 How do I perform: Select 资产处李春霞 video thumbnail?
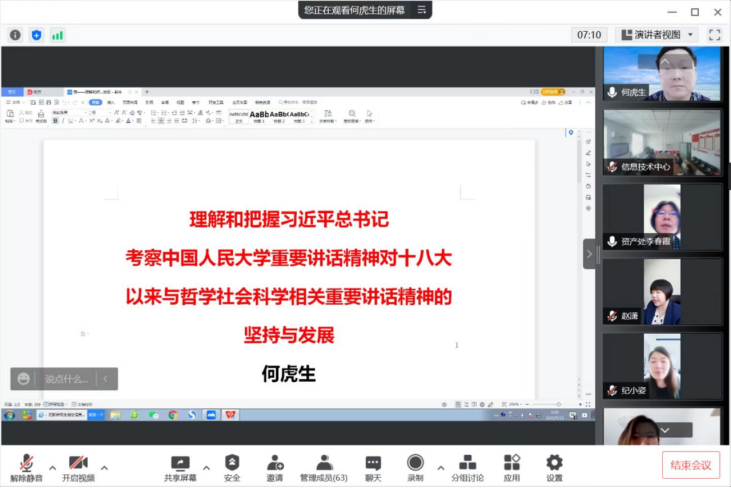coord(662,217)
